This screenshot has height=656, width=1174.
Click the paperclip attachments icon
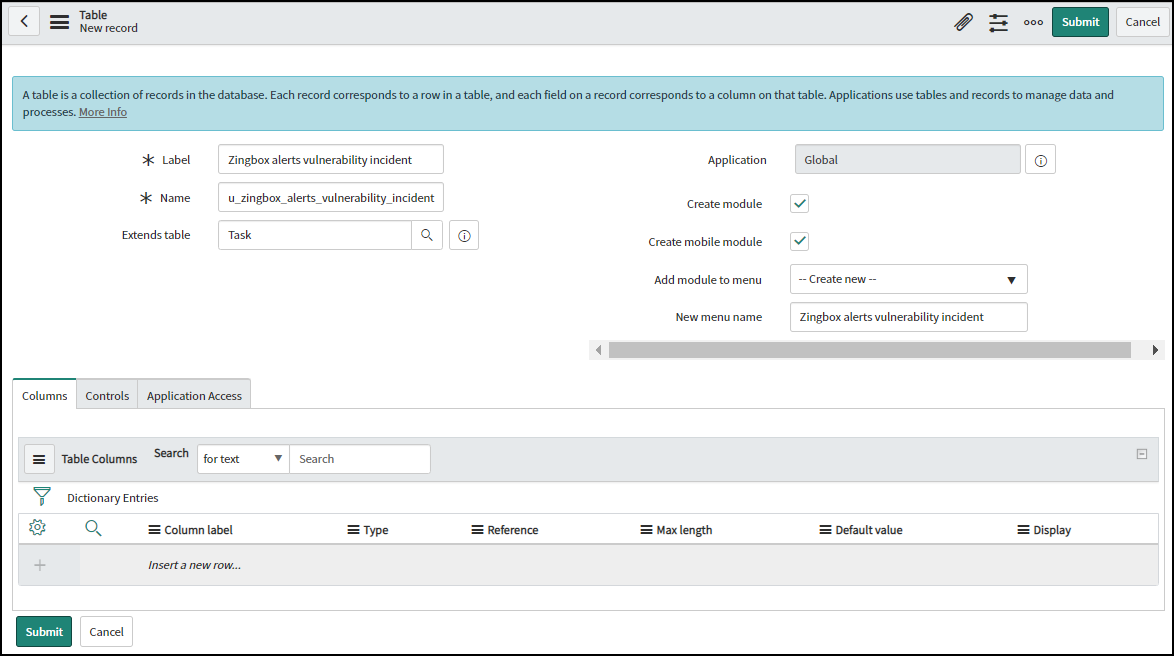pyautogui.click(x=963, y=22)
